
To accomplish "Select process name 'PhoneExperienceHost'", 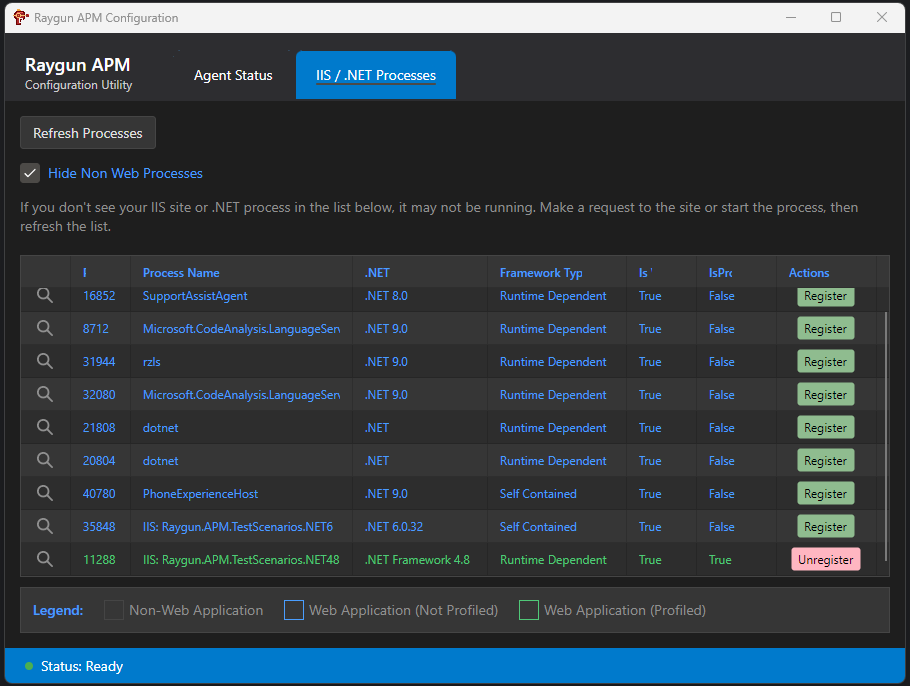I will pyautogui.click(x=200, y=494).
